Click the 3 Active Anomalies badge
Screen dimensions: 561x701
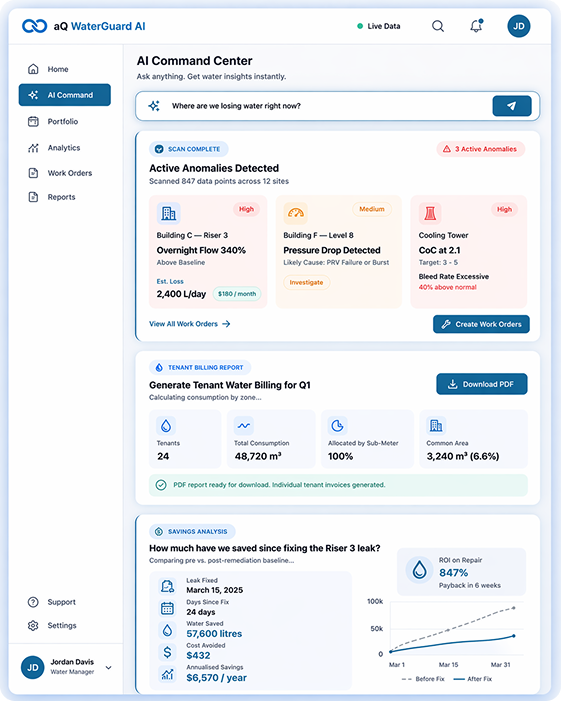(x=481, y=149)
